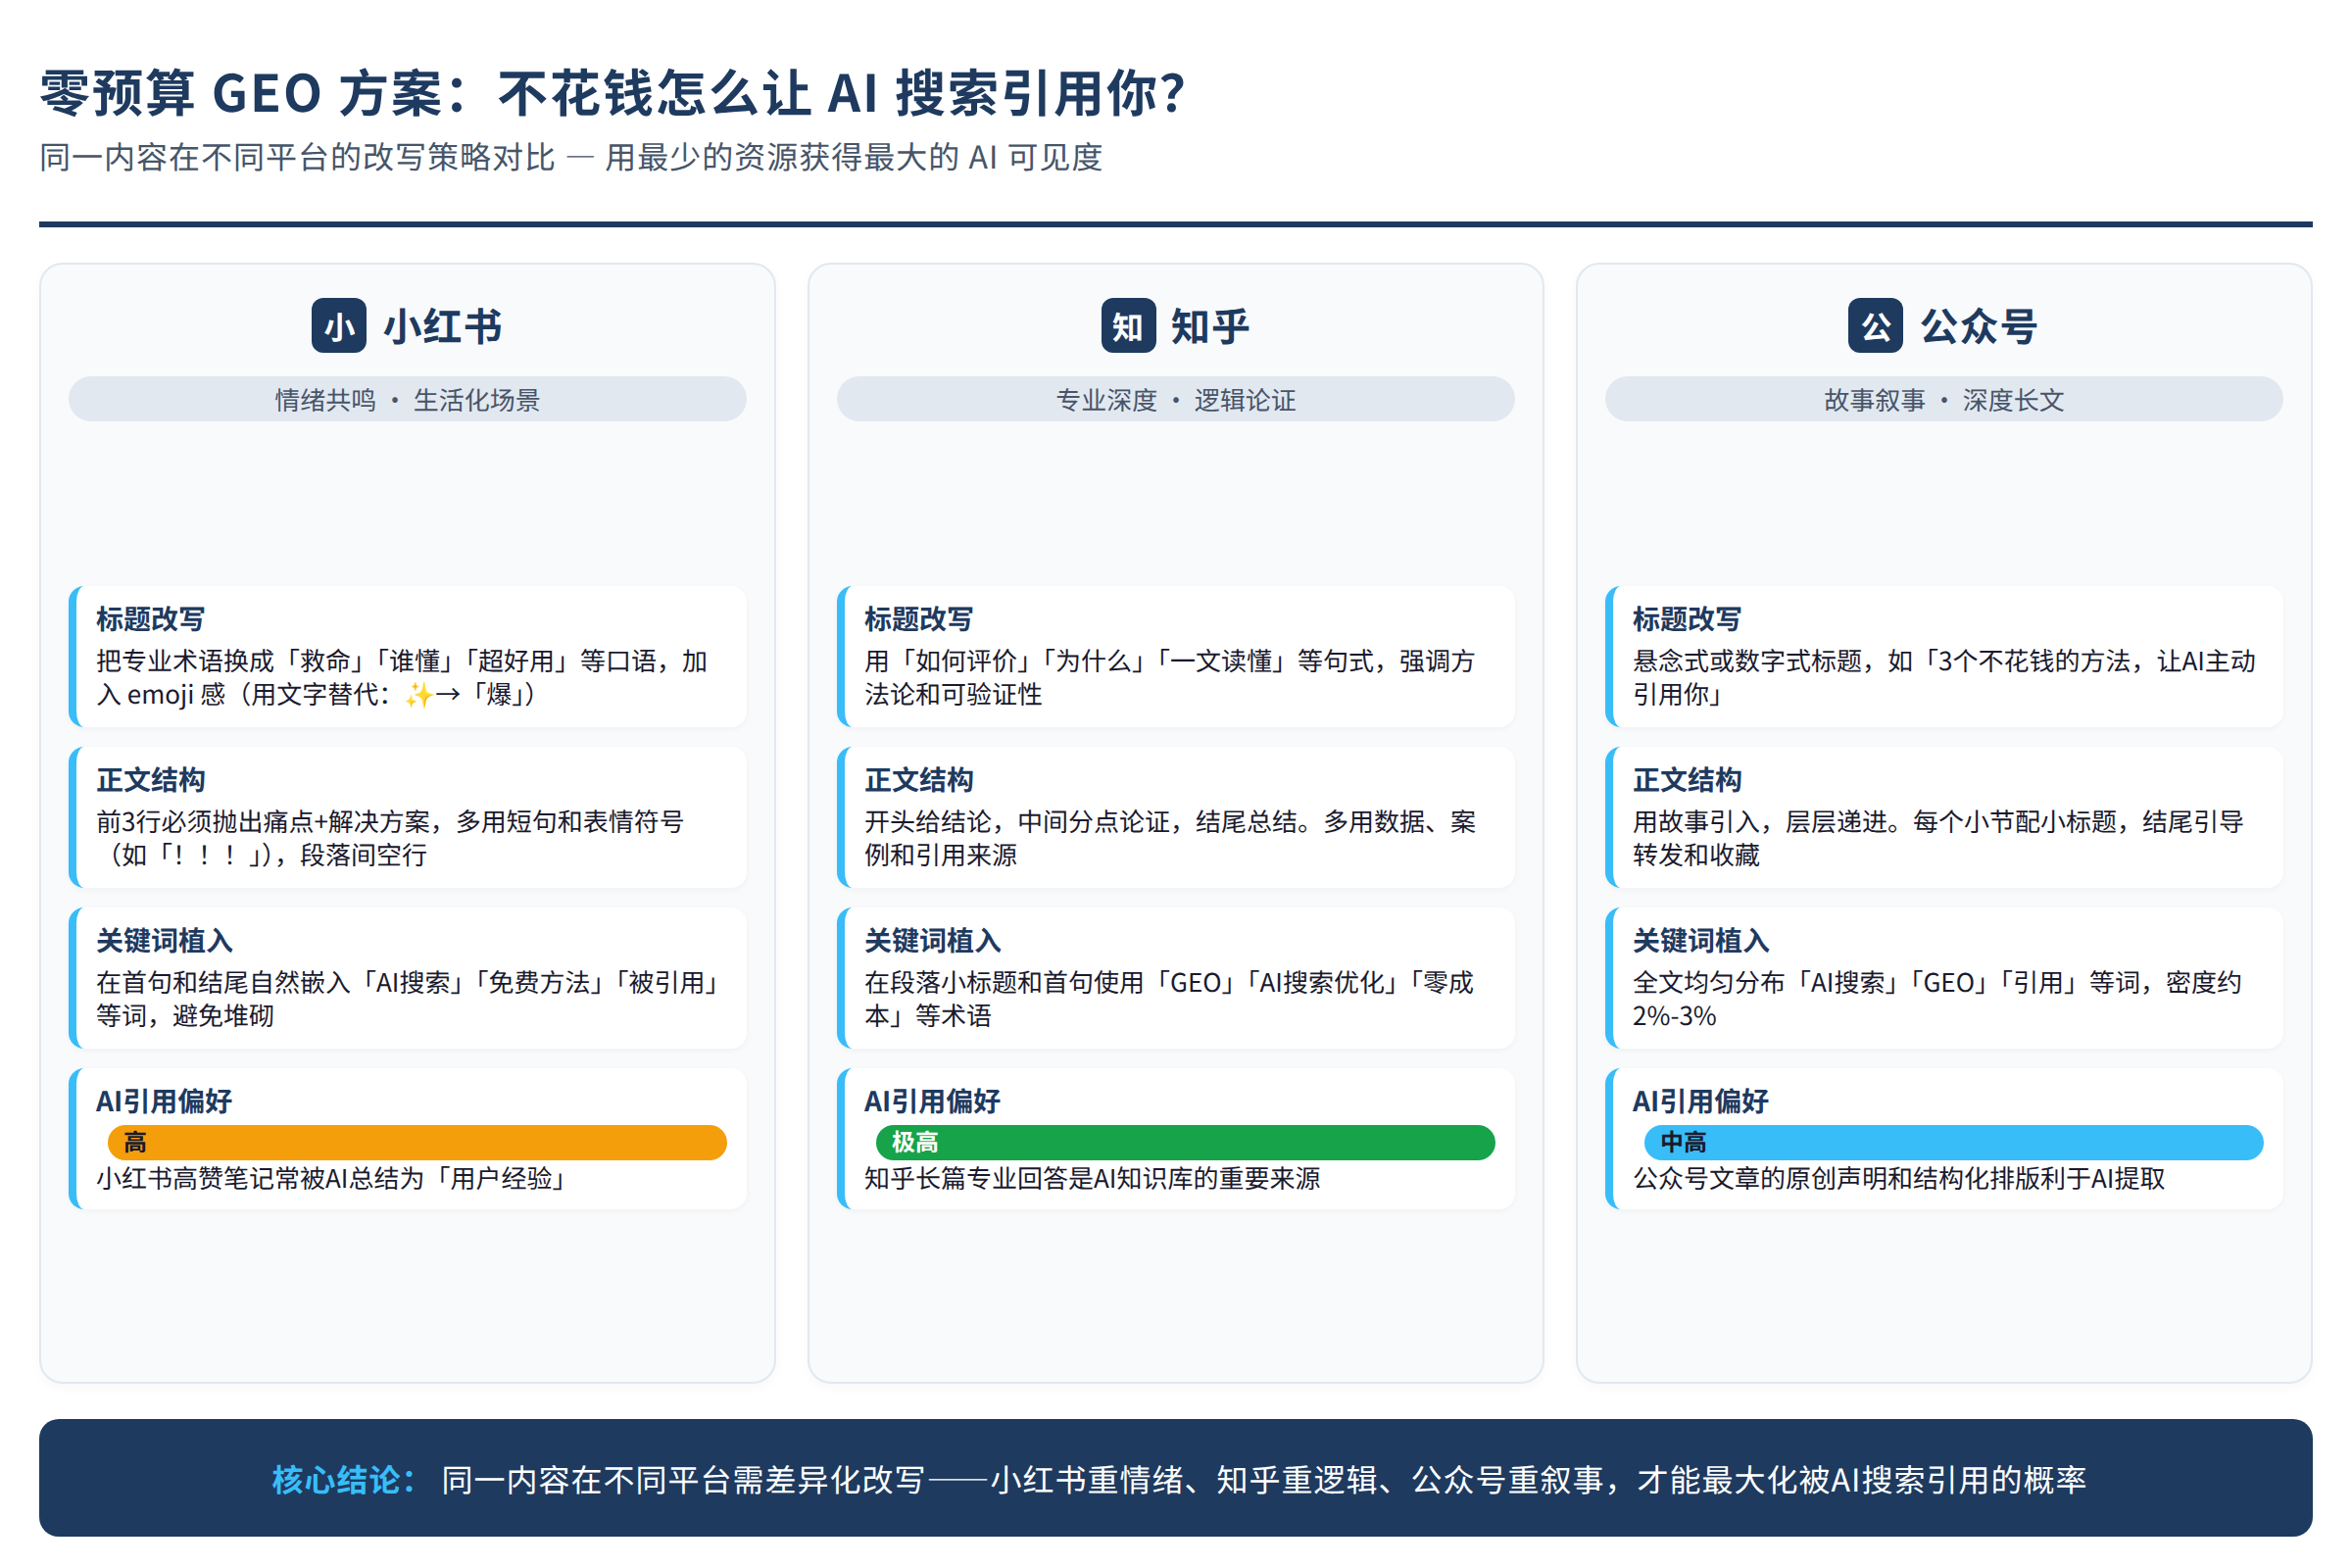
Task: Click the AI引用偏好 heading in 小红书 column
Action: [x=164, y=1101]
